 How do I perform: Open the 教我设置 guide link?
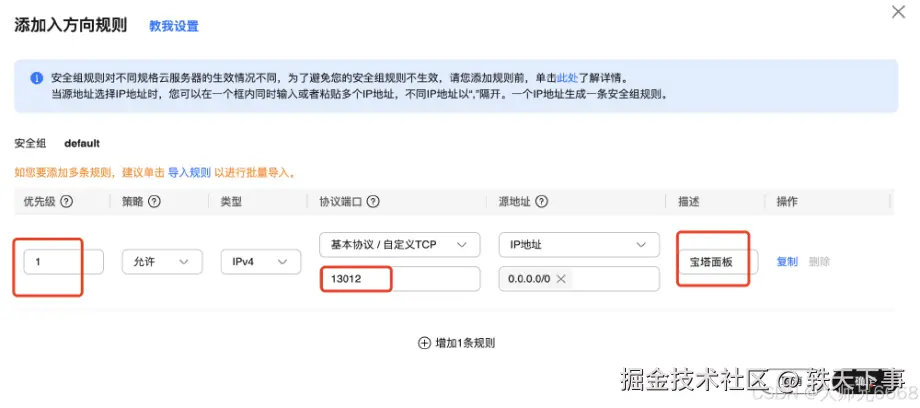pyautogui.click(x=173, y=26)
